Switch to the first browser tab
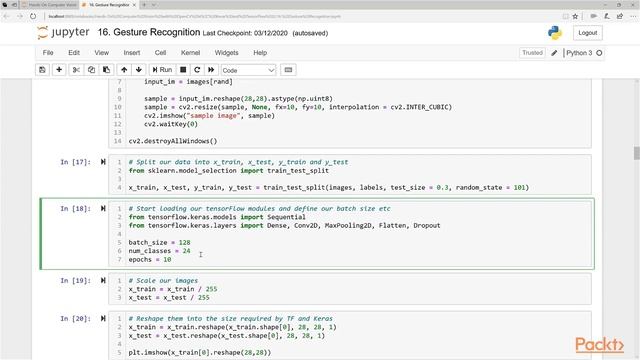640x360 pixels. point(49,5)
